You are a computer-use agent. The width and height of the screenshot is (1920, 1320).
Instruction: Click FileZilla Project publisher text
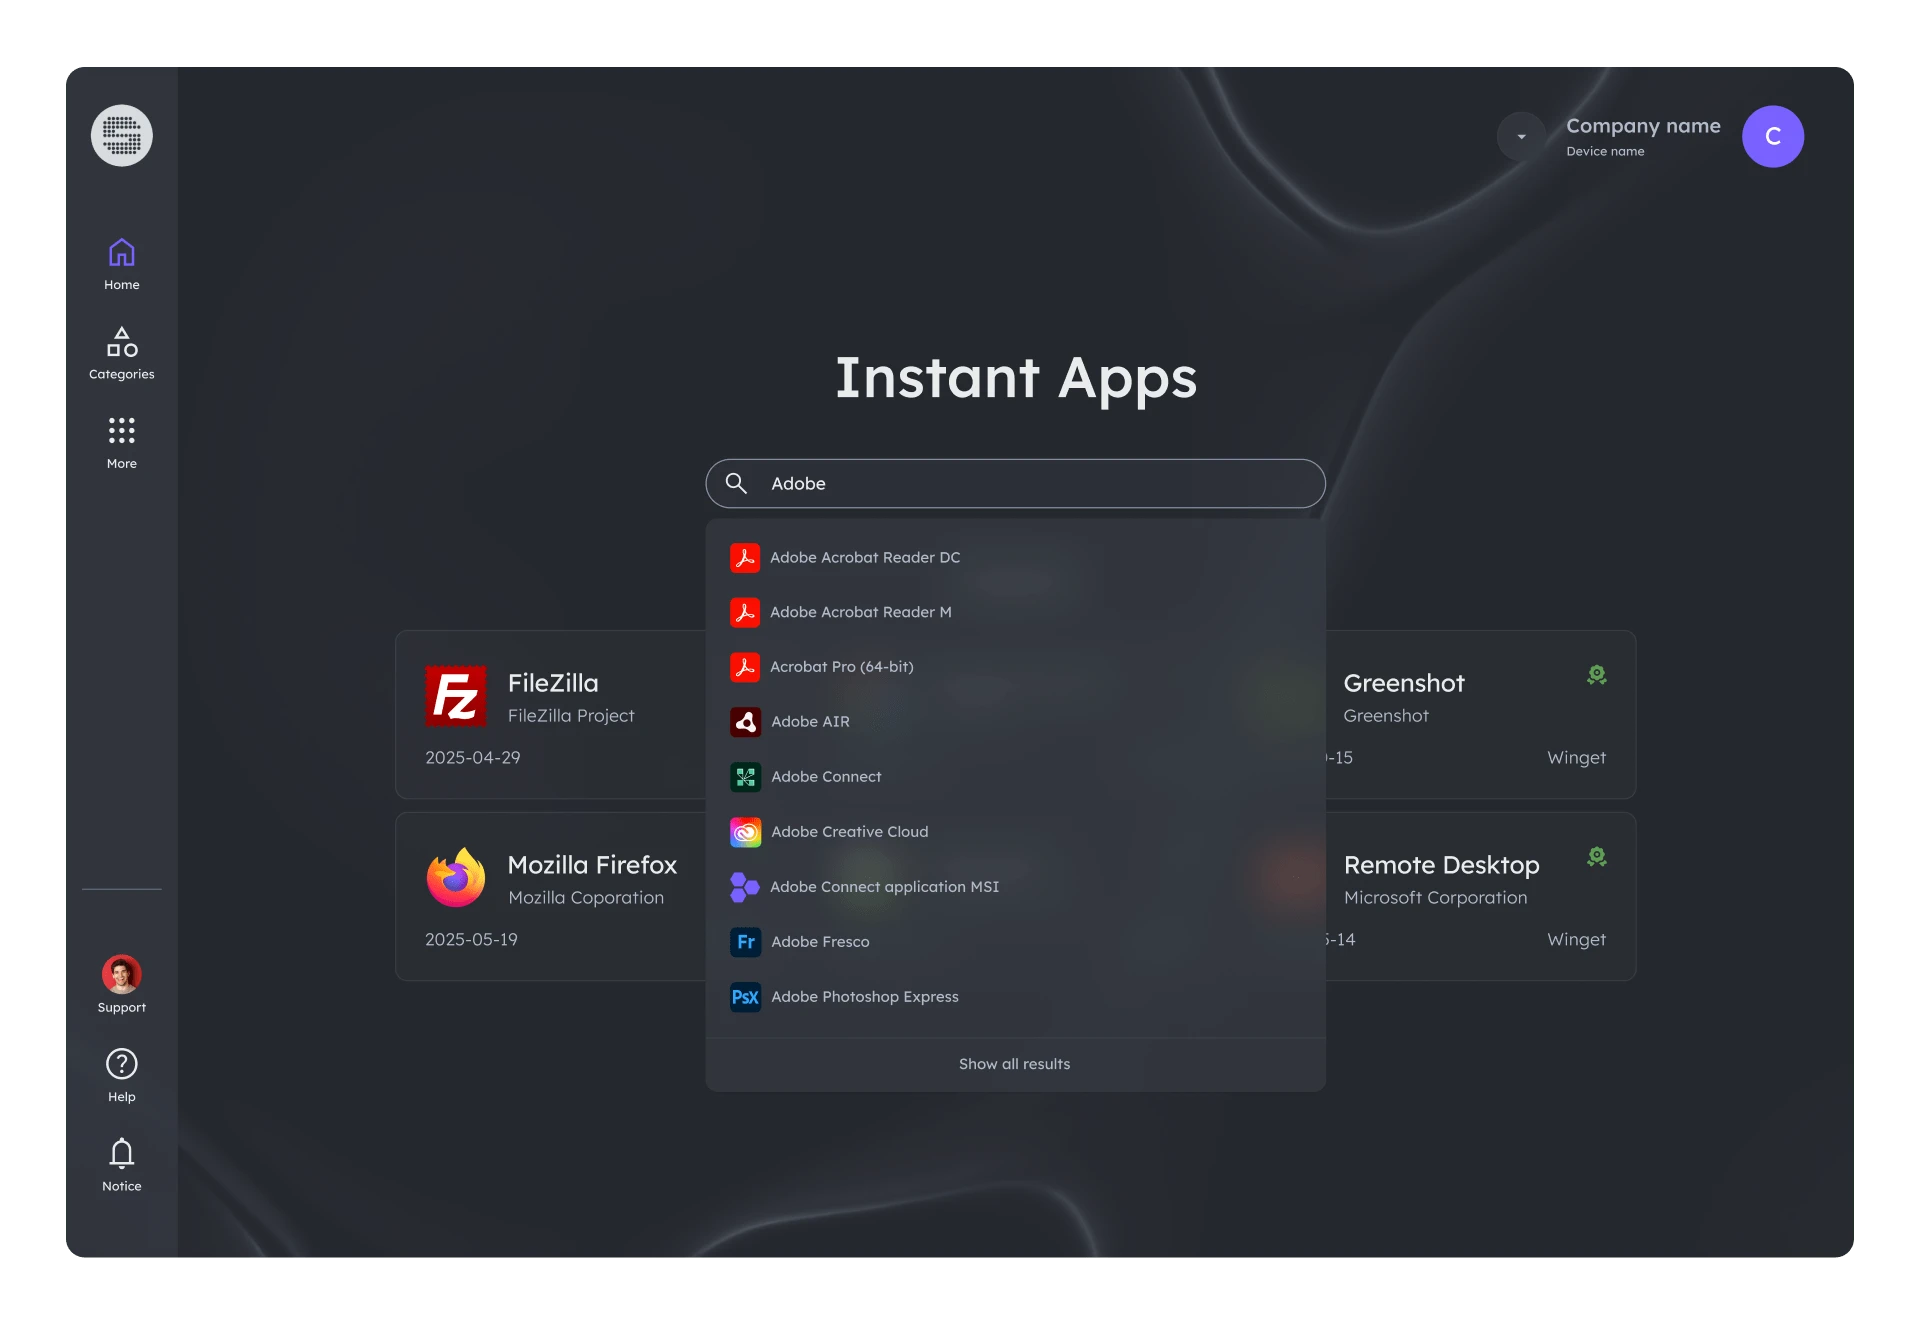tap(571, 716)
